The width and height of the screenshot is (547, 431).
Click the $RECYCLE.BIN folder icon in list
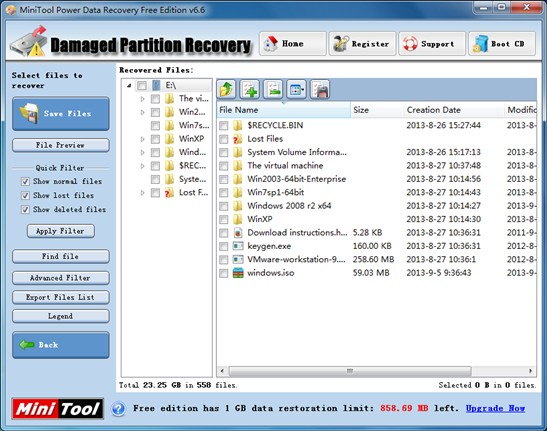point(238,125)
